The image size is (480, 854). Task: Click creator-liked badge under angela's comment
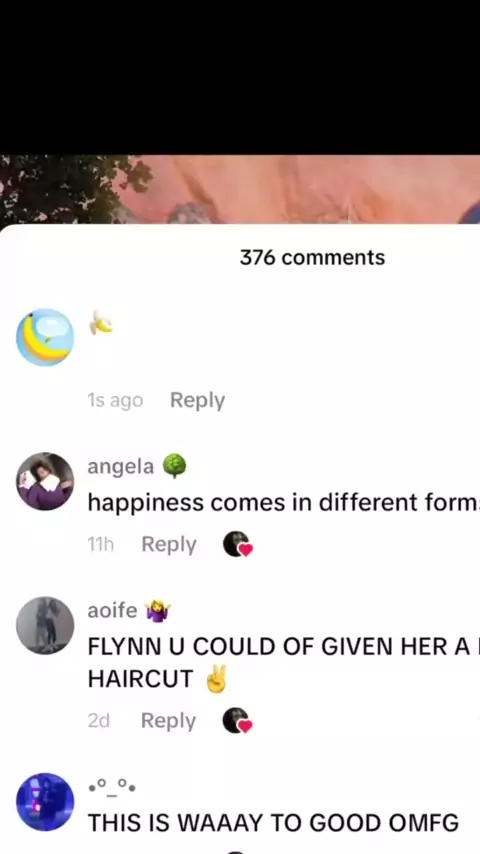238,545
